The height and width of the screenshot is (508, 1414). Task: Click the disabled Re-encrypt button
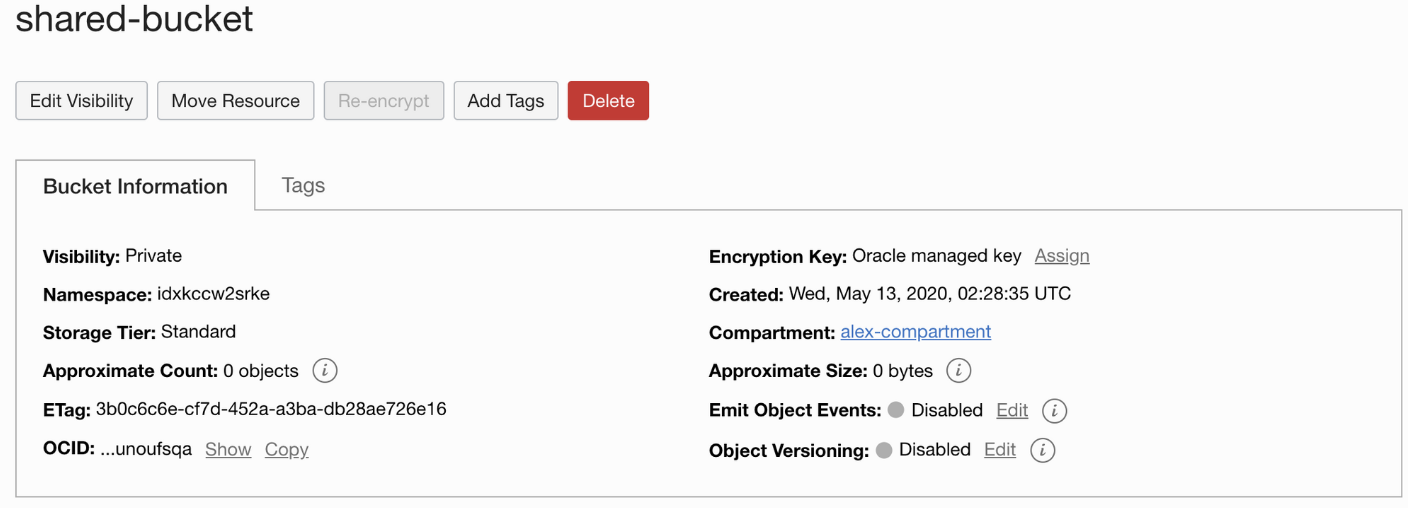click(384, 101)
